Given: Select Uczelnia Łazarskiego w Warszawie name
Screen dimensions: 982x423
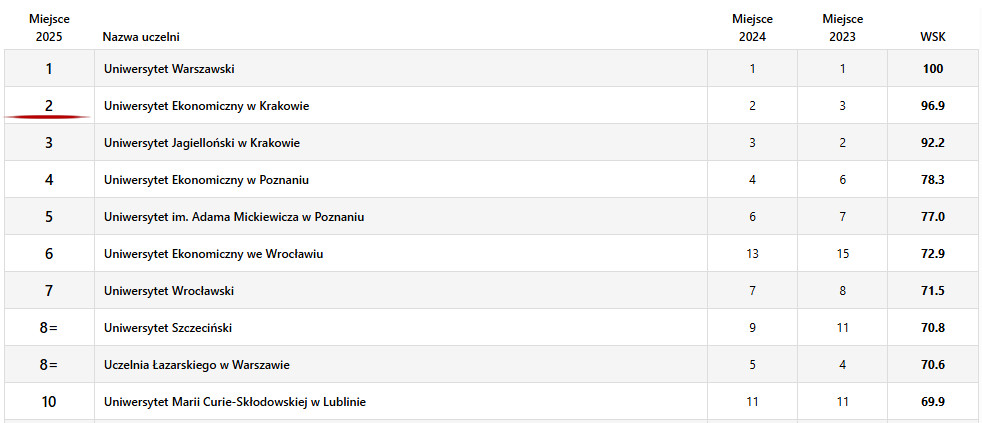Looking at the screenshot, I should click(x=197, y=365).
